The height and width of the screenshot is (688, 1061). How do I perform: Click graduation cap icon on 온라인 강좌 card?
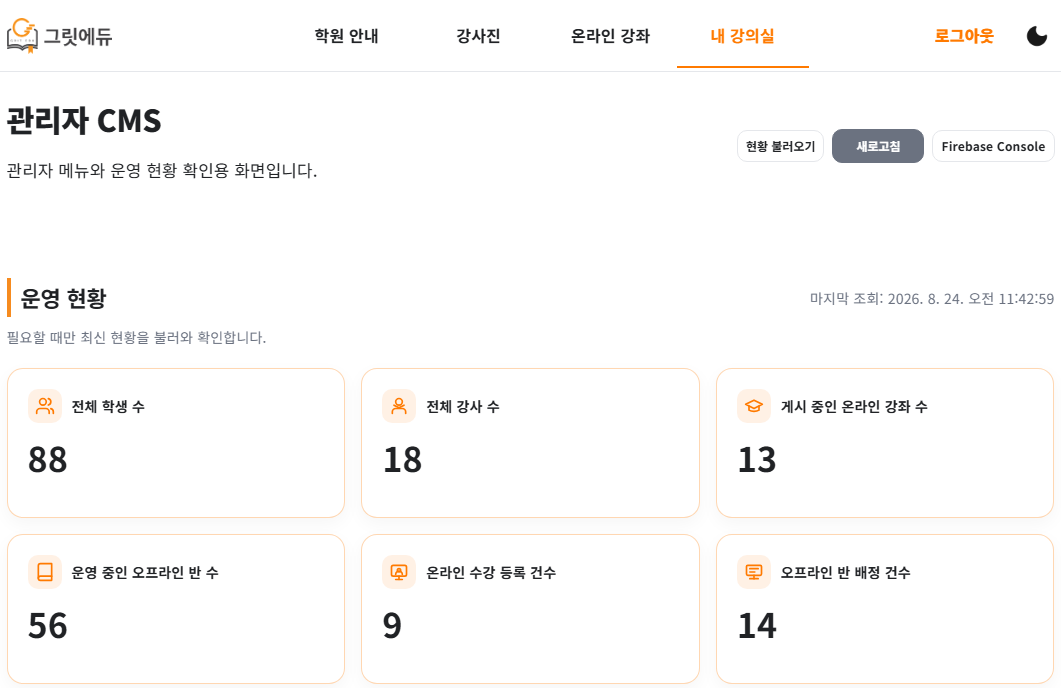point(754,406)
